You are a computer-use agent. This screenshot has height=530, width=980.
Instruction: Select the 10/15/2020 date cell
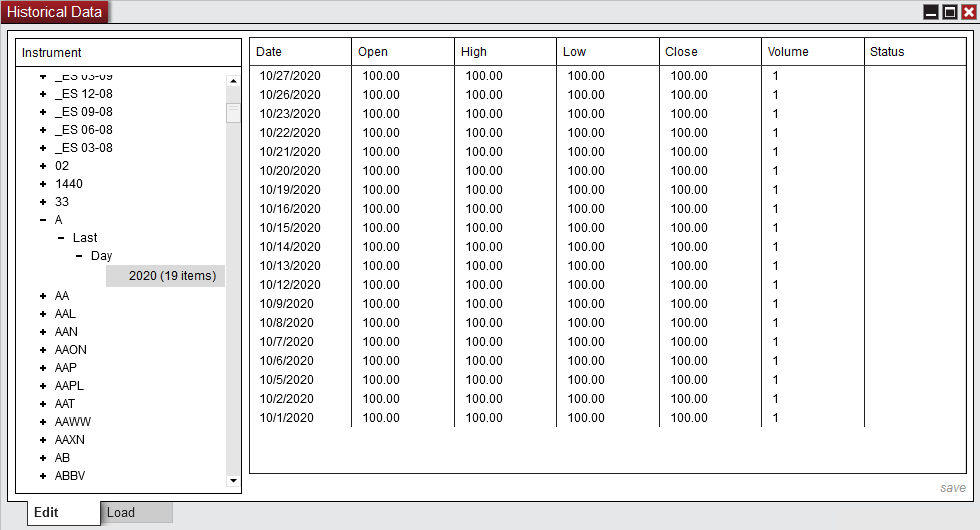coord(290,228)
